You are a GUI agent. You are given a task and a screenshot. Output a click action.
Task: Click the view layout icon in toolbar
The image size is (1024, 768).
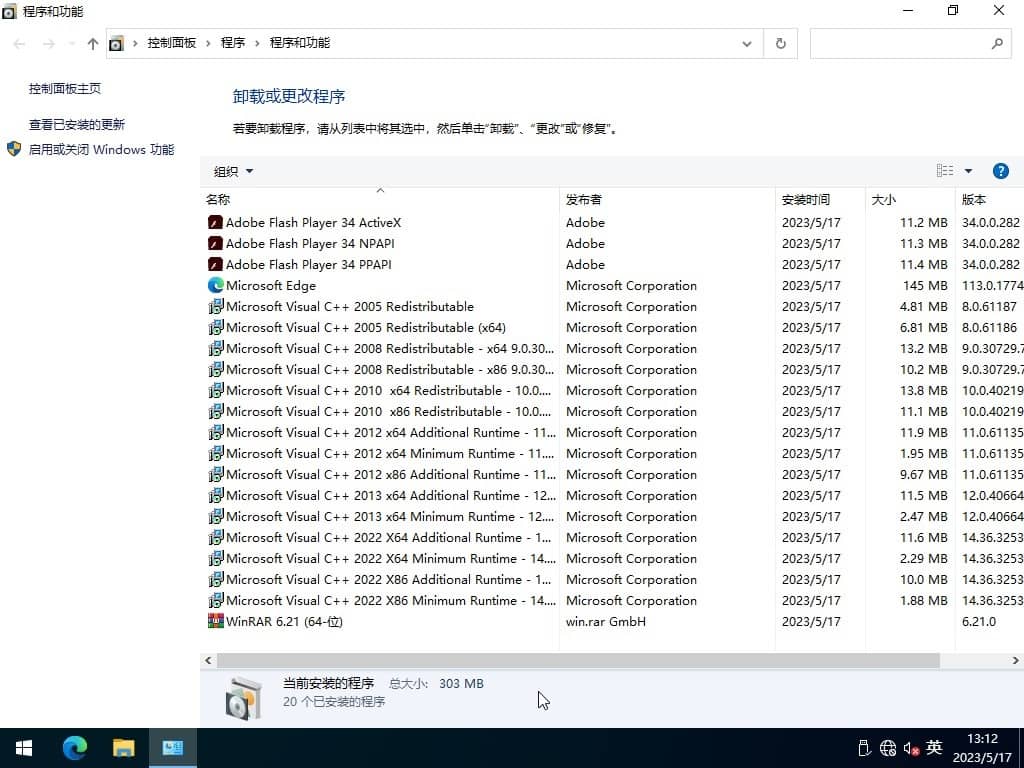944,171
